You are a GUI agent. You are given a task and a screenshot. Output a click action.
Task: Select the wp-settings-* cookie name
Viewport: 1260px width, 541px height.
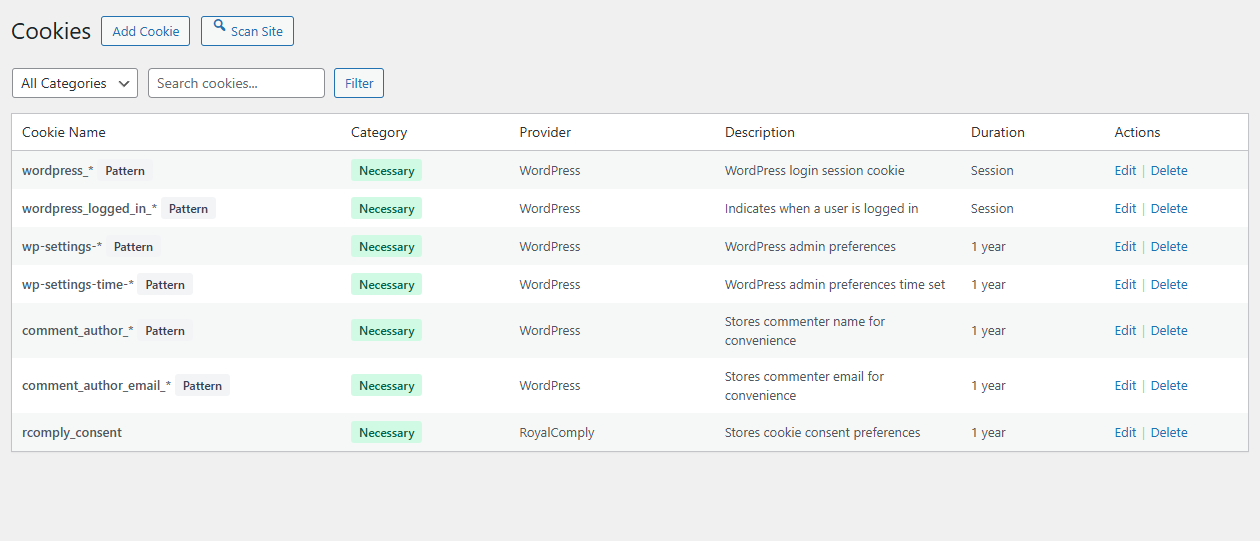62,246
